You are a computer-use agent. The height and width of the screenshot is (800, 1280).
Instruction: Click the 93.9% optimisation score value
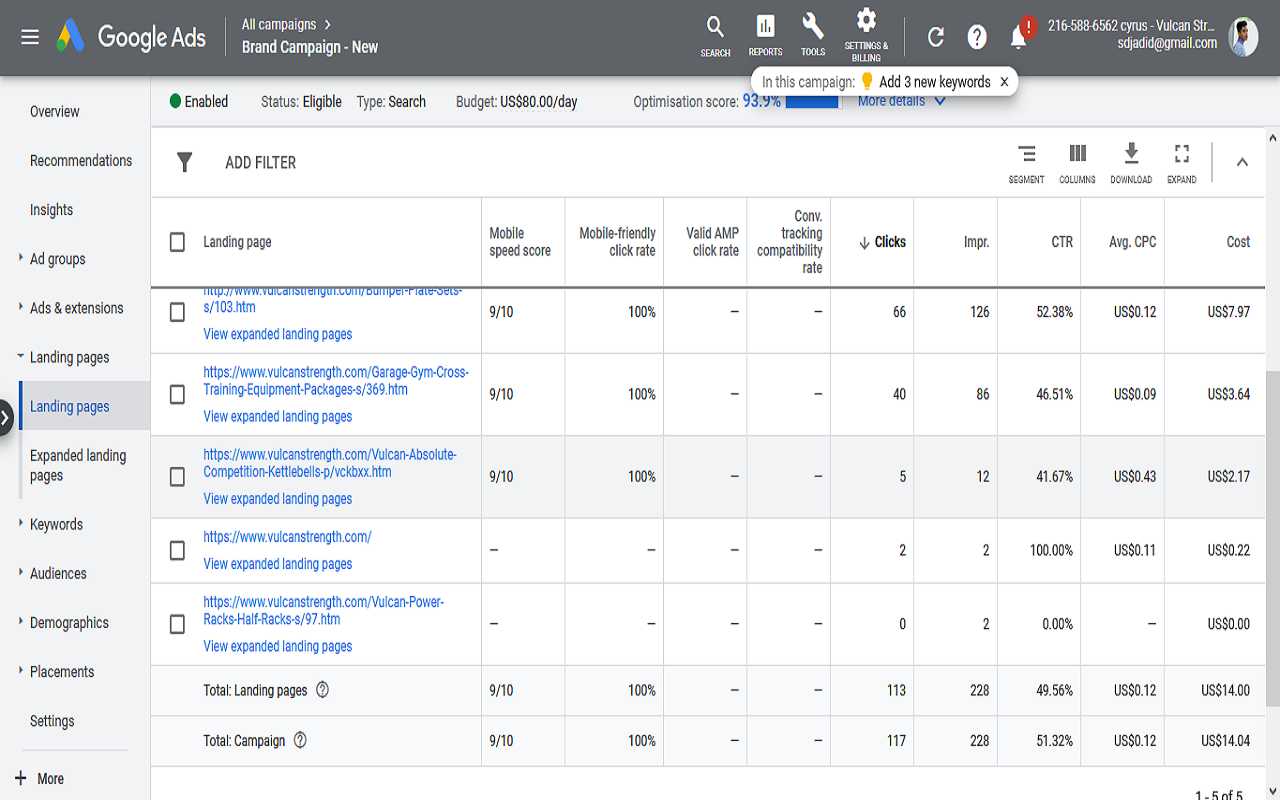click(761, 101)
